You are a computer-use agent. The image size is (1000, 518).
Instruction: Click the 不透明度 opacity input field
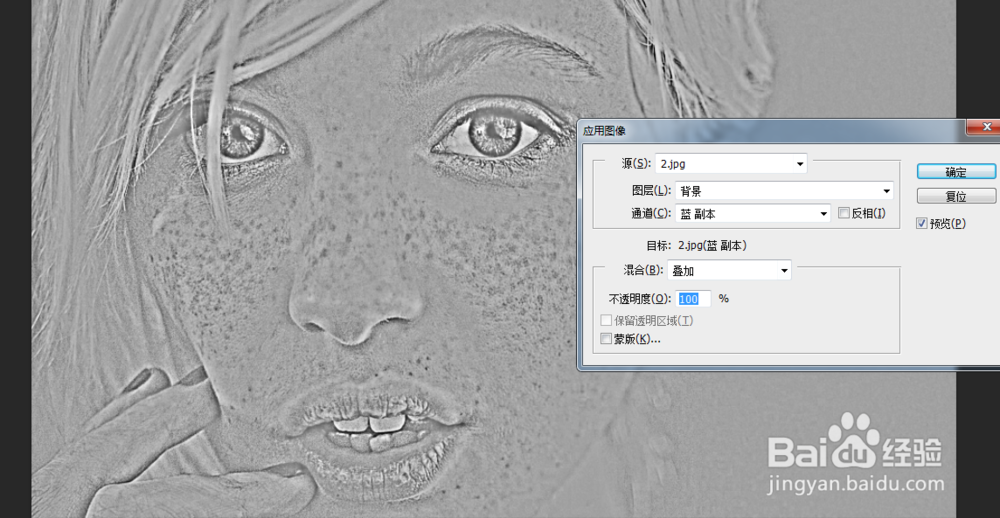tap(694, 299)
